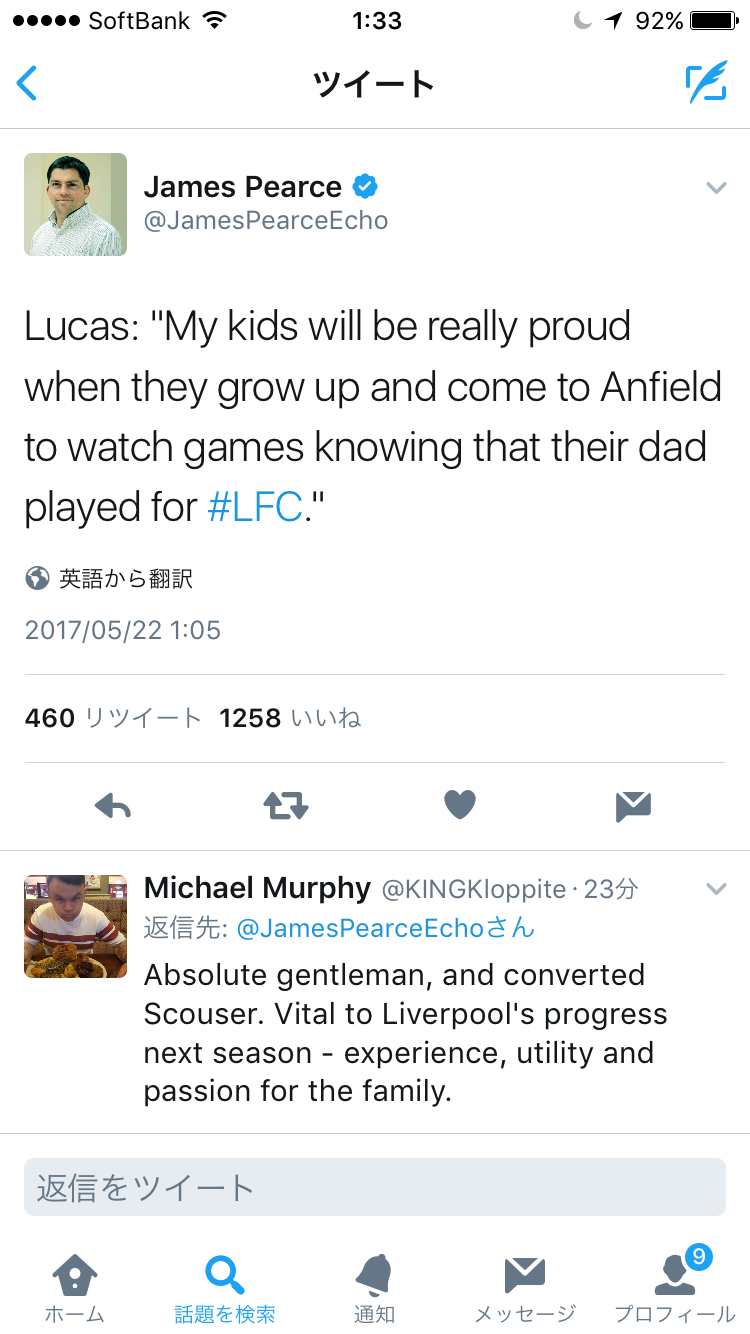Tap the #LFC hashtag link
The image size is (750, 1334).
pos(254,507)
